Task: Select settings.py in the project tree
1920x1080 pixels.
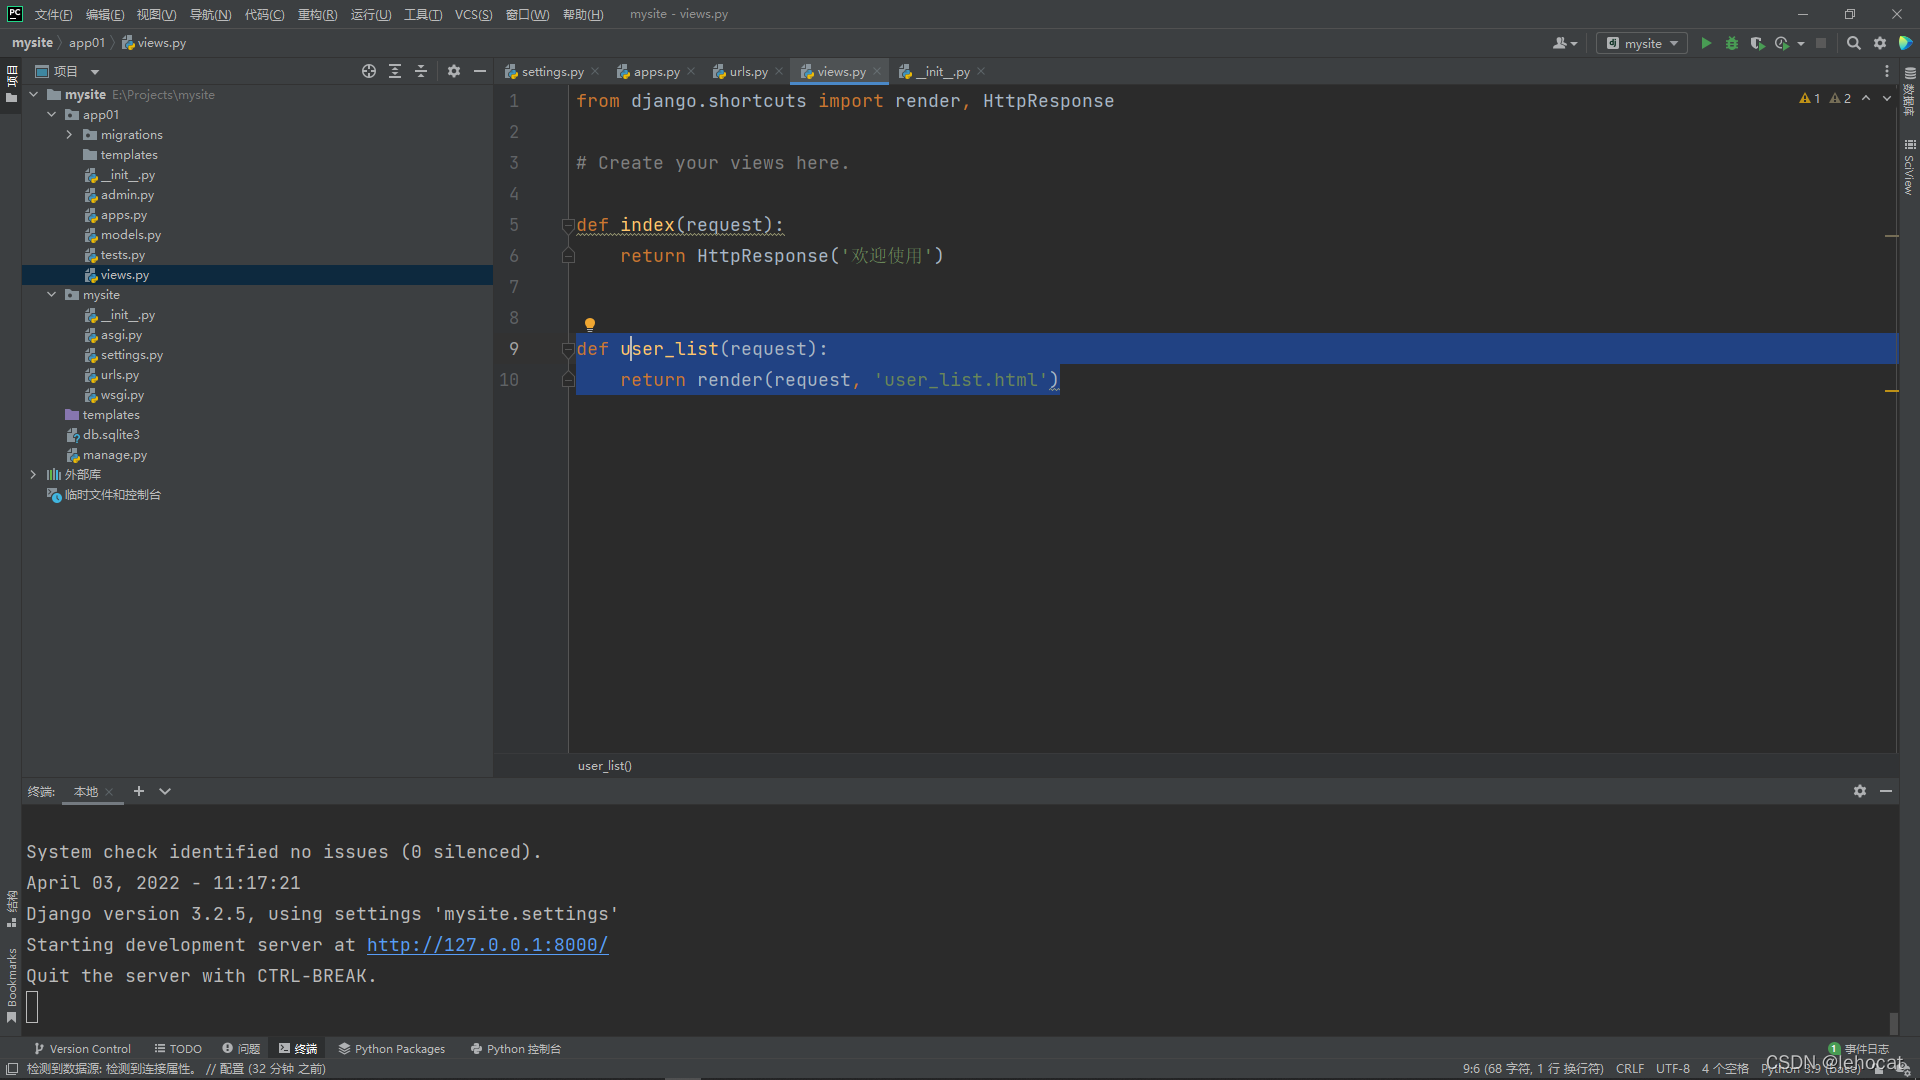Action: (x=131, y=355)
